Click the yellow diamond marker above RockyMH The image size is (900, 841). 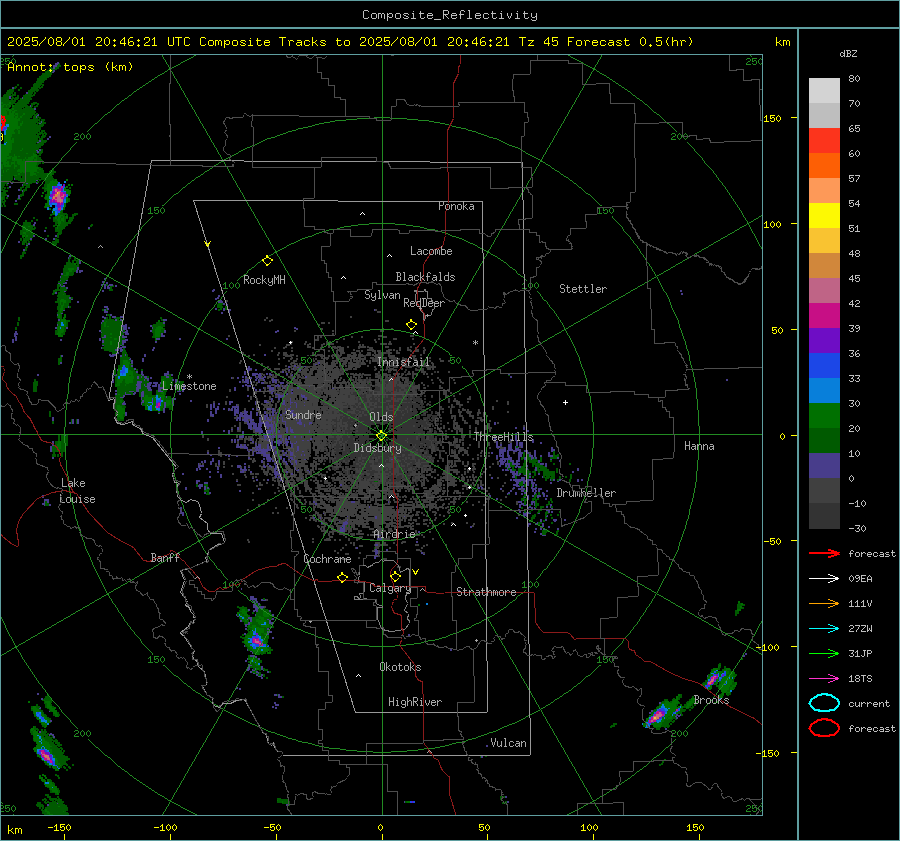(267, 261)
